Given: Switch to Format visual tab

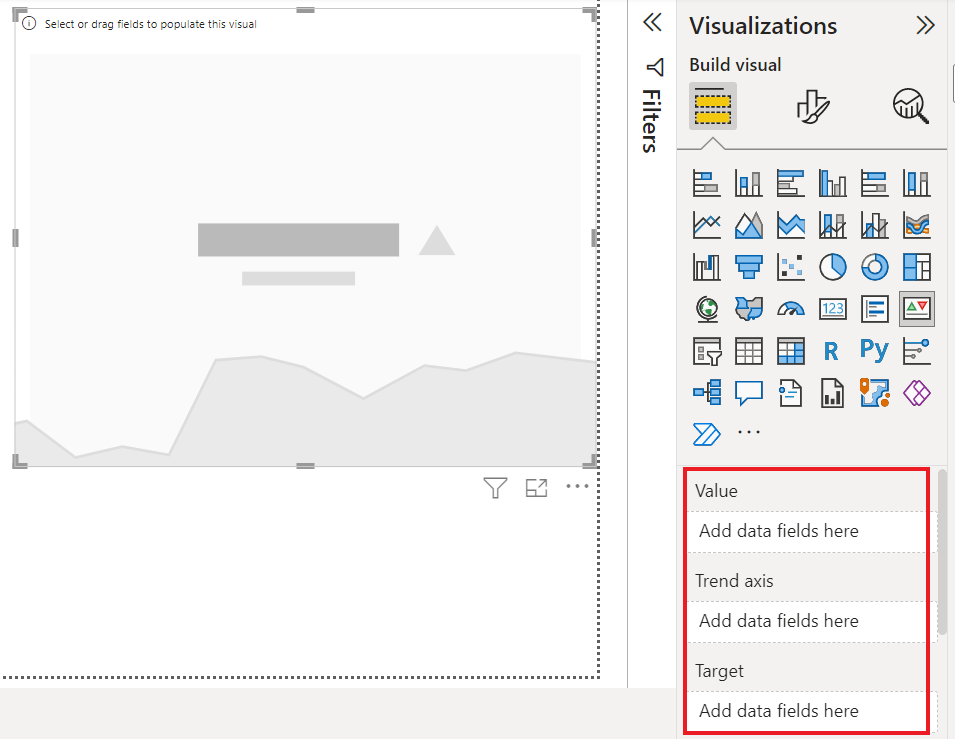Looking at the screenshot, I should (x=812, y=107).
